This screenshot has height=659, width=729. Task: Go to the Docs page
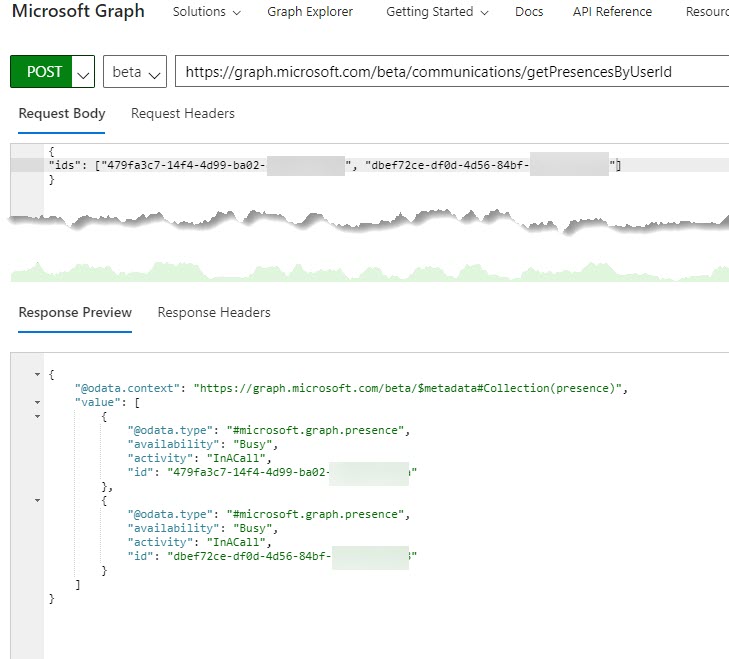pyautogui.click(x=529, y=12)
